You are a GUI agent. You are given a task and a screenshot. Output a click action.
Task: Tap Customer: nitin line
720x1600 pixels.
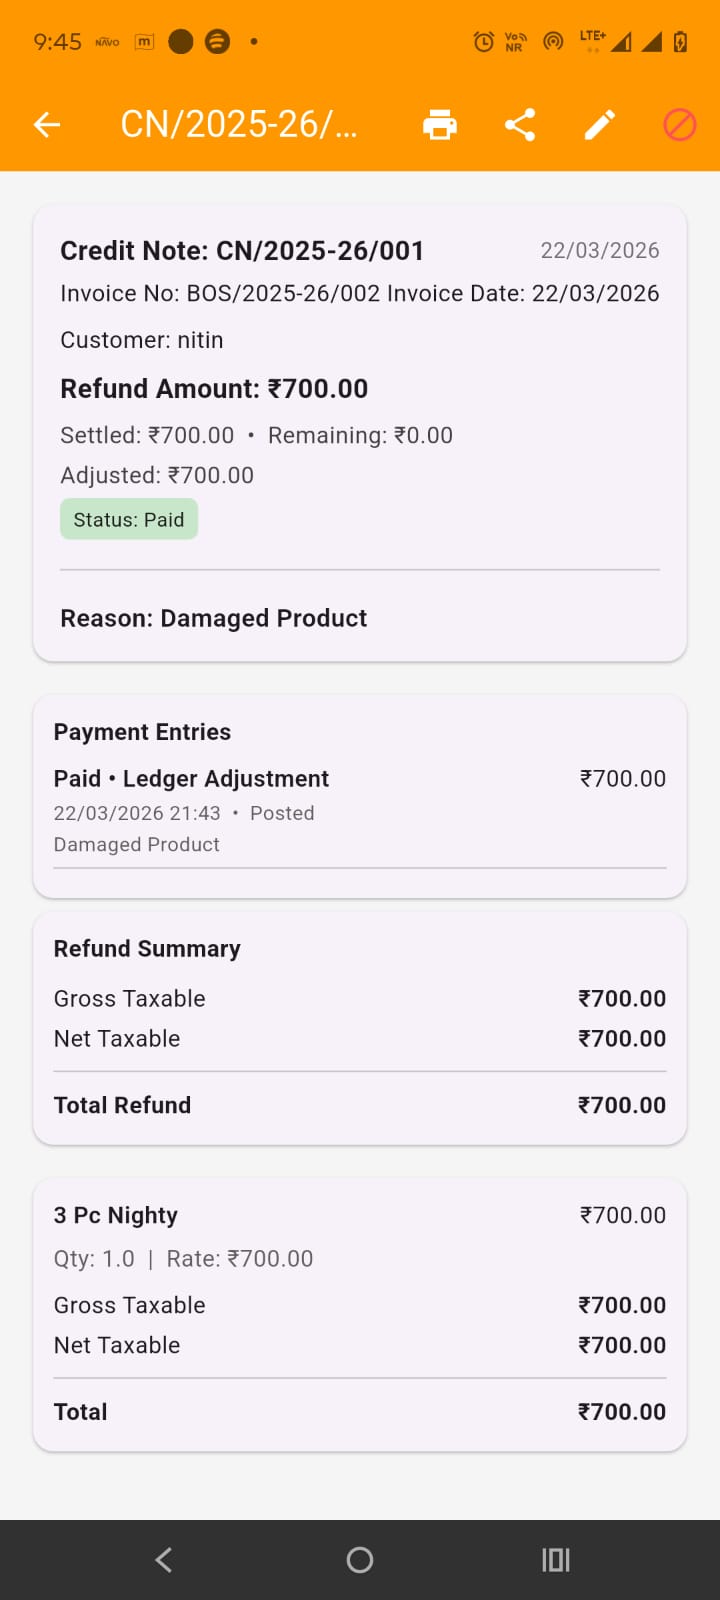coord(142,340)
